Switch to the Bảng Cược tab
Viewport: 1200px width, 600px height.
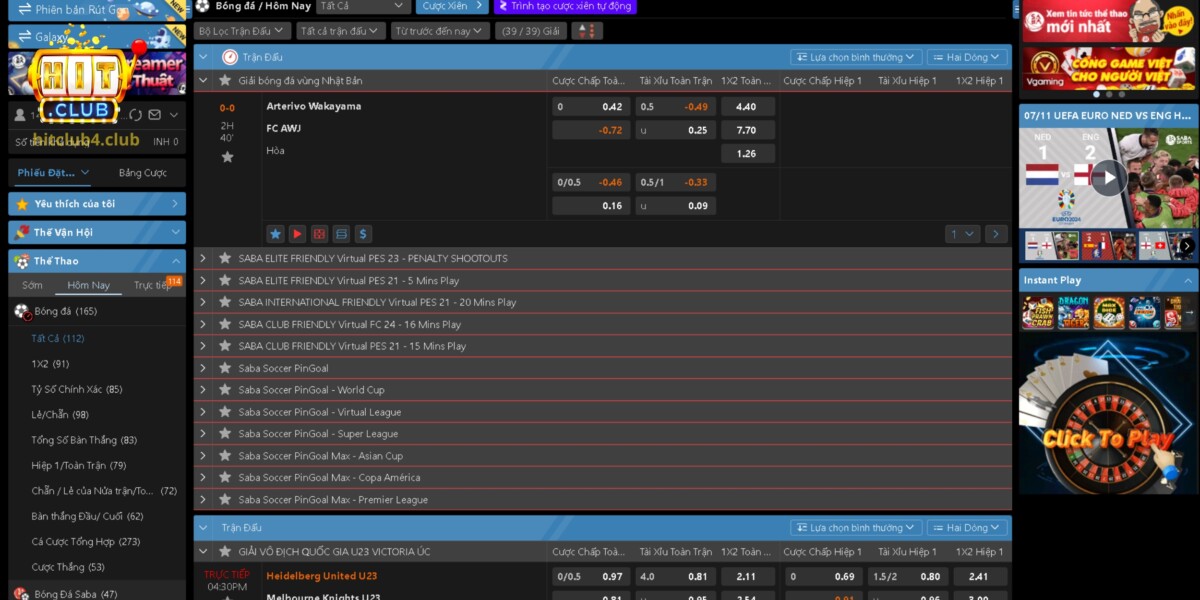click(x=143, y=173)
